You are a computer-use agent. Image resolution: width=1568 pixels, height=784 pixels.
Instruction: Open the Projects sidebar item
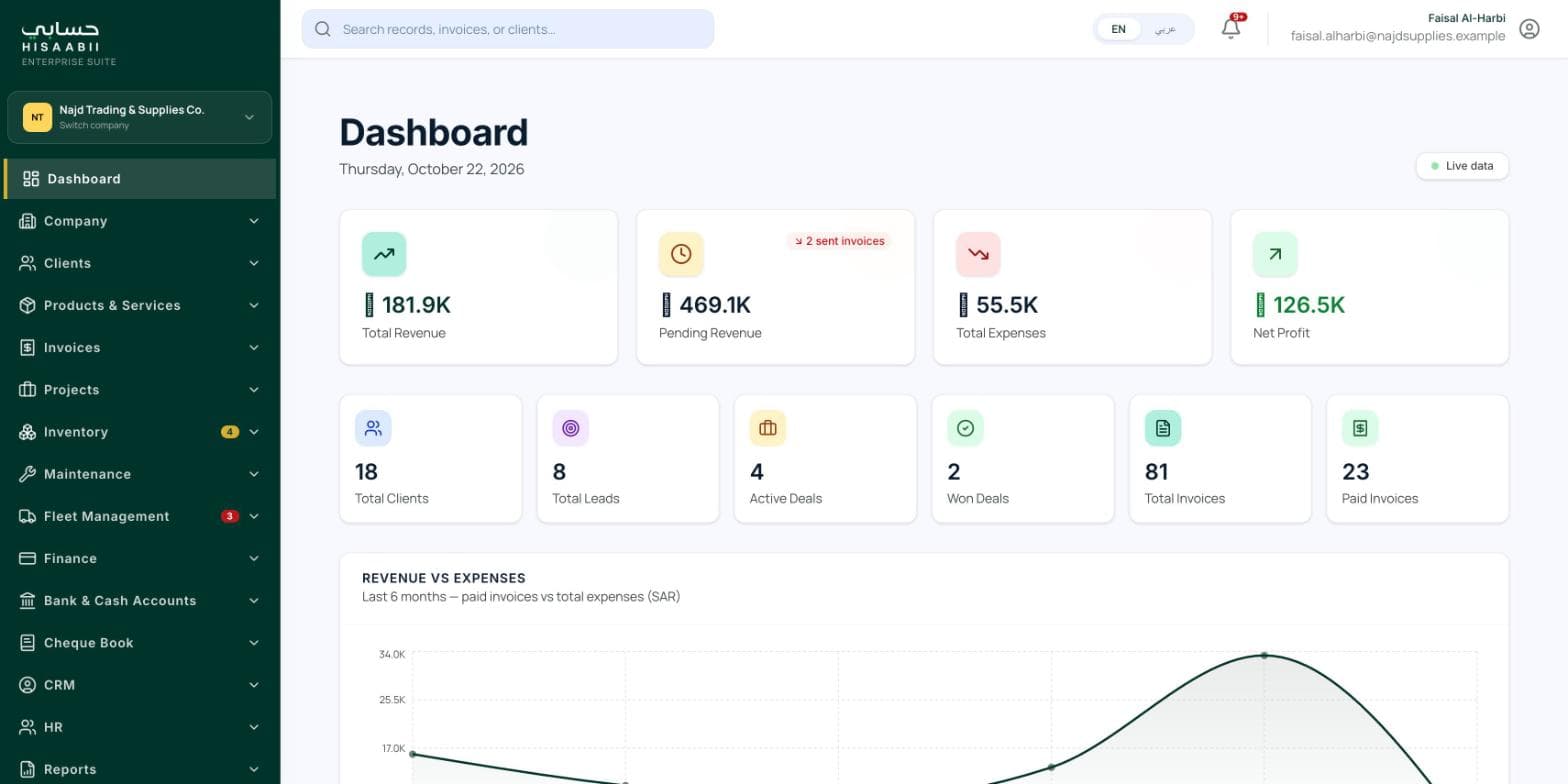pyautogui.click(x=140, y=390)
